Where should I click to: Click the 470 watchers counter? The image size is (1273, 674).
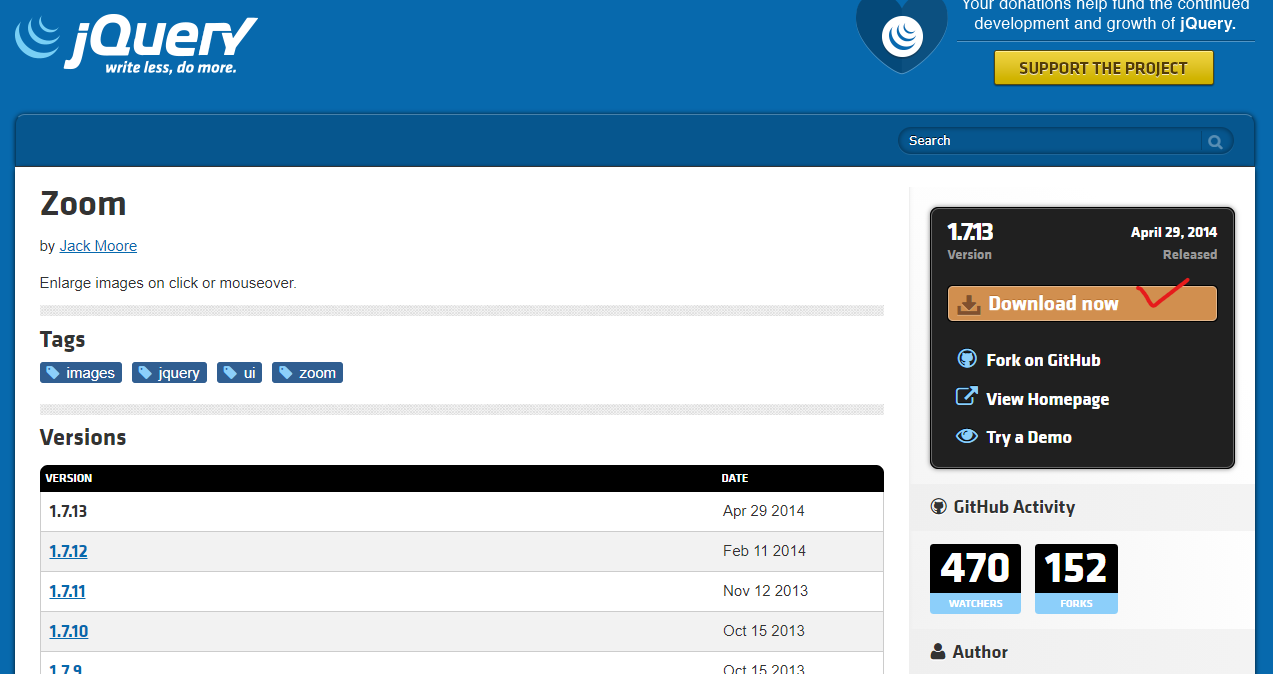pyautogui.click(x=975, y=579)
